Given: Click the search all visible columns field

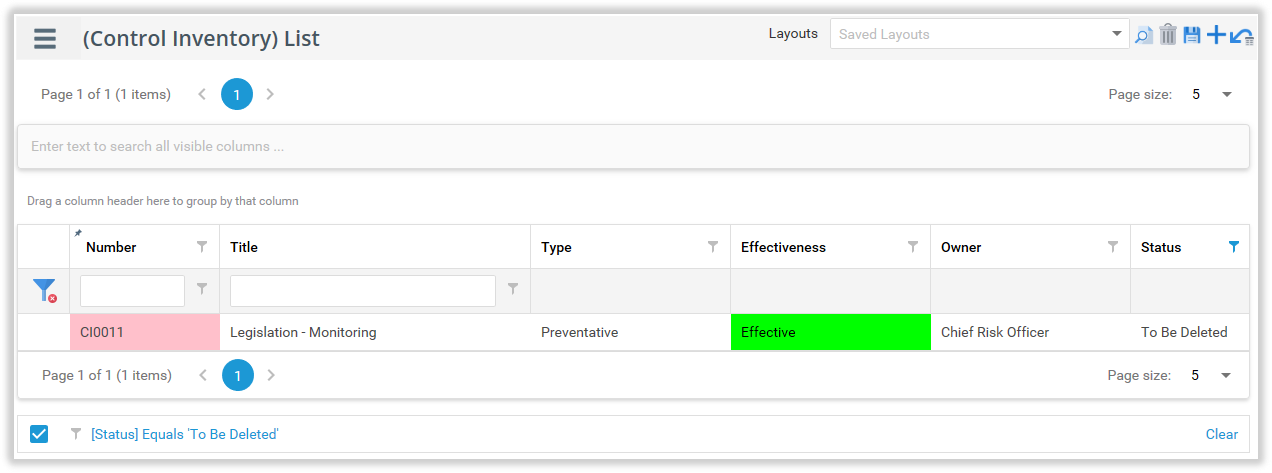Looking at the screenshot, I should pyautogui.click(x=632, y=146).
